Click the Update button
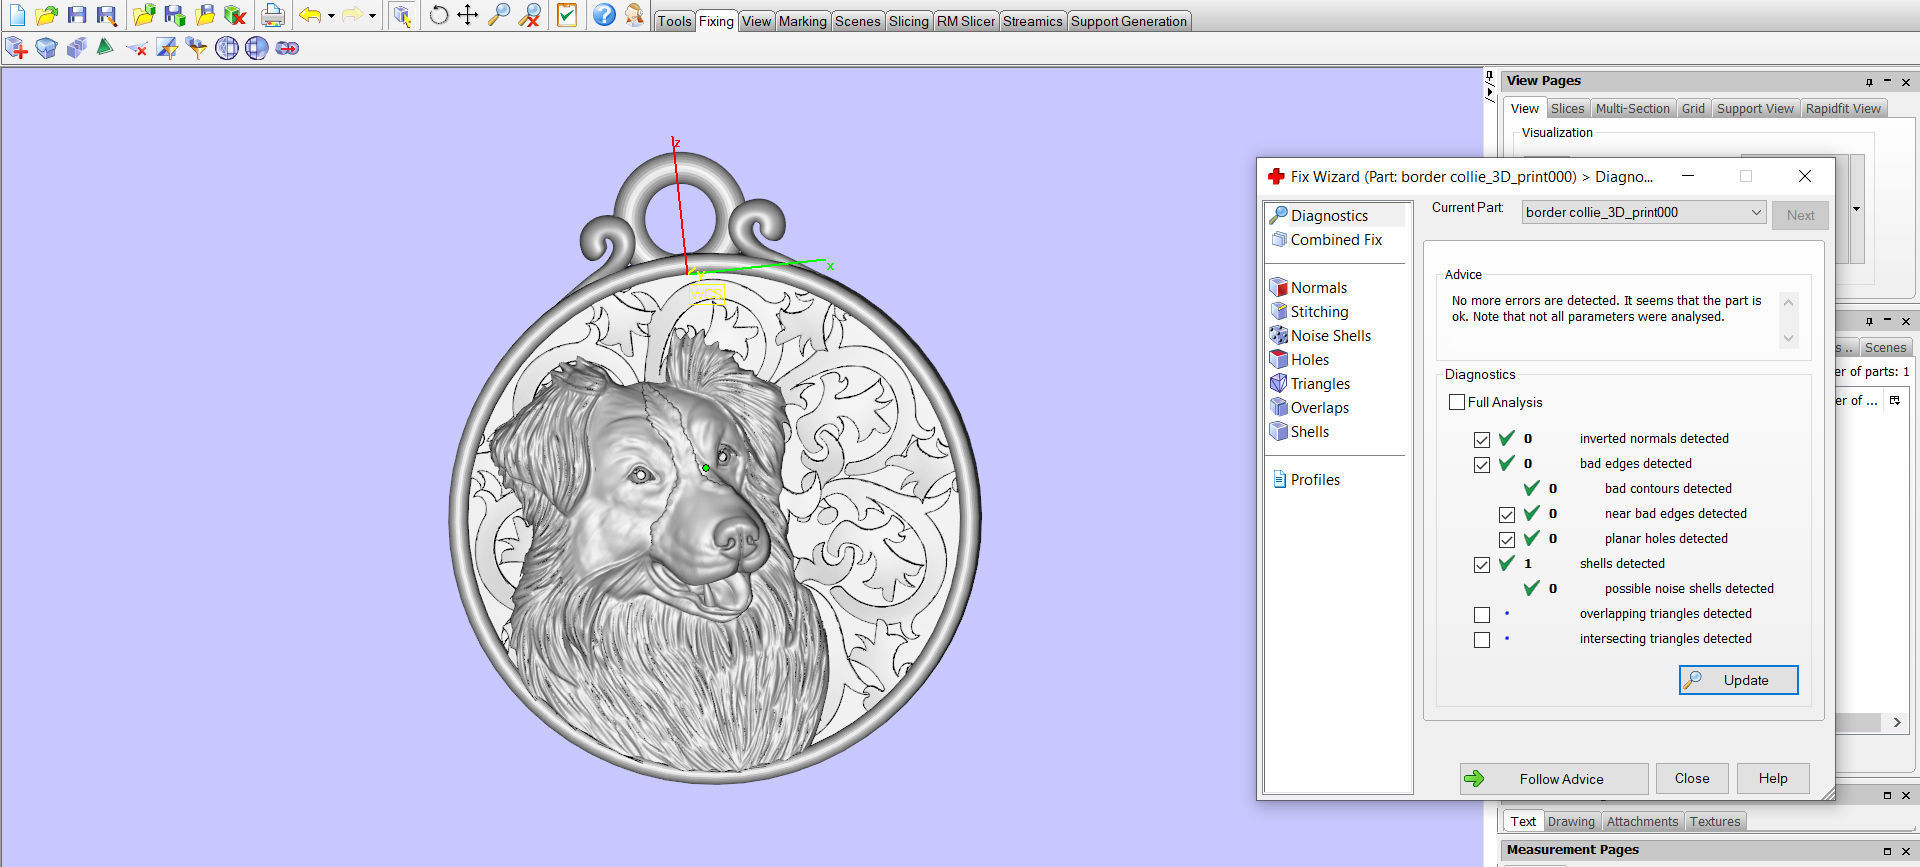The height and width of the screenshot is (867, 1920). point(1739,680)
